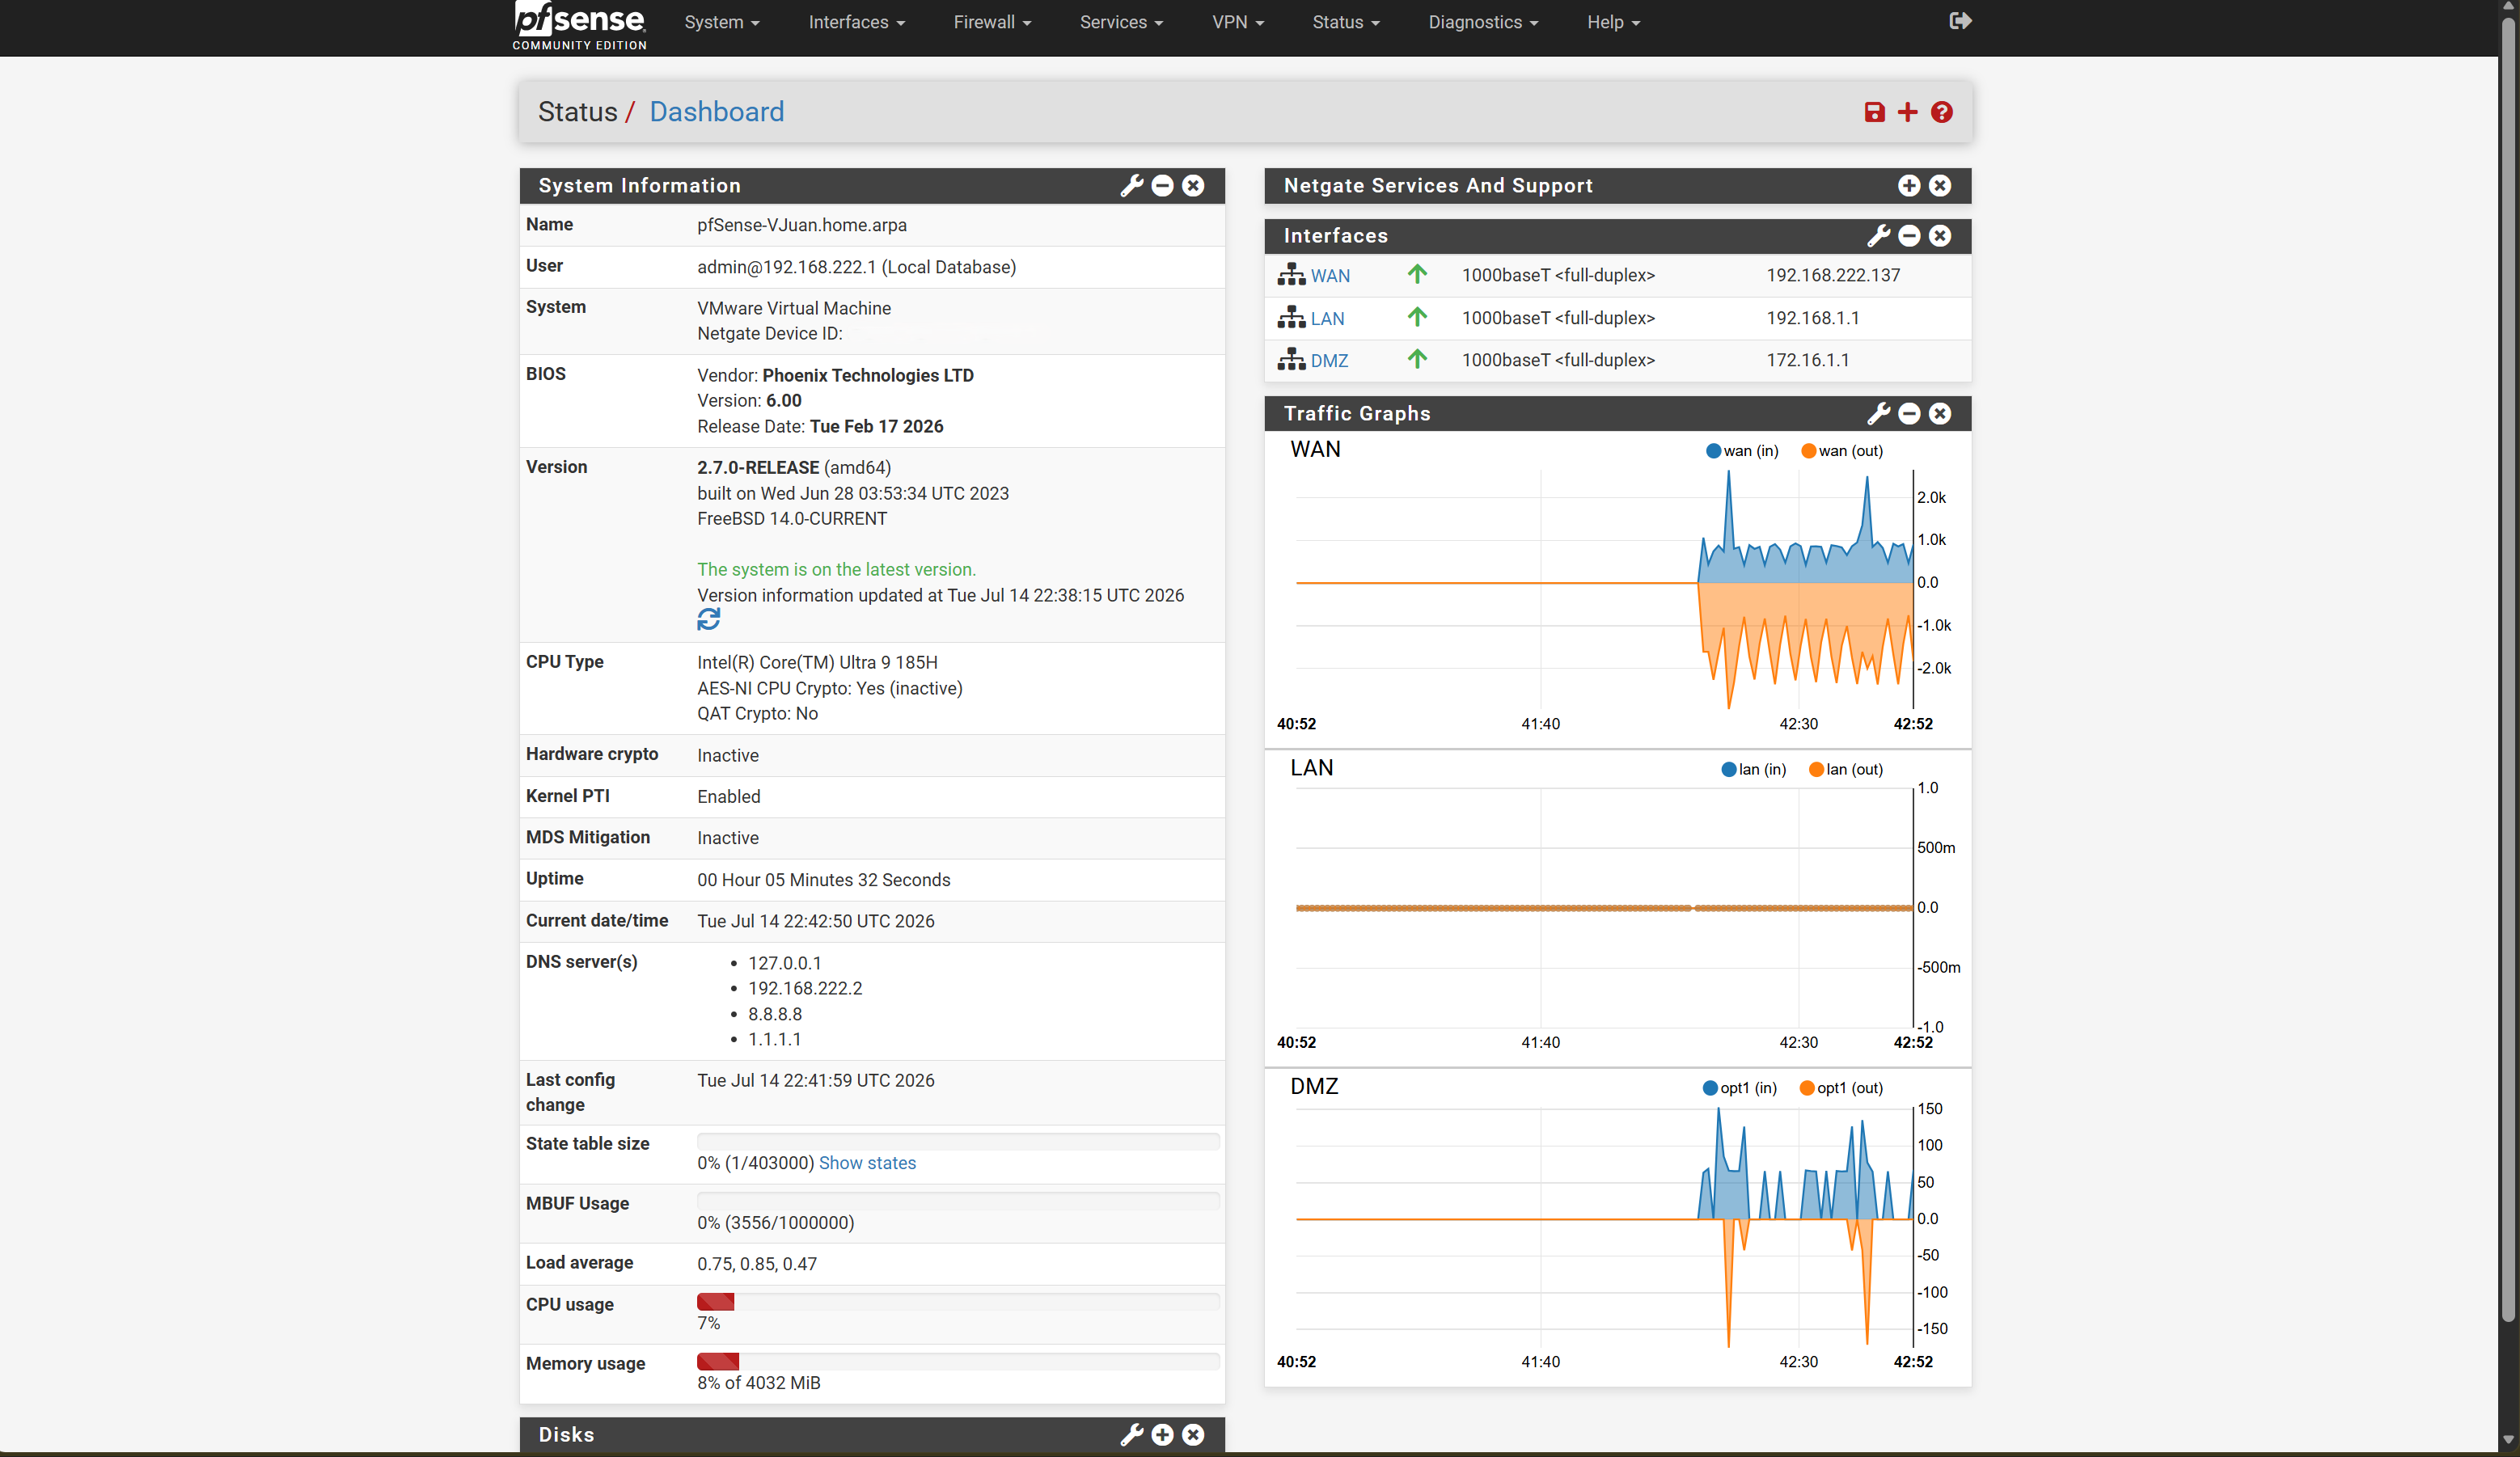Minimize the Traffic Graphs widget
The width and height of the screenshot is (2520, 1457).
click(x=1908, y=414)
